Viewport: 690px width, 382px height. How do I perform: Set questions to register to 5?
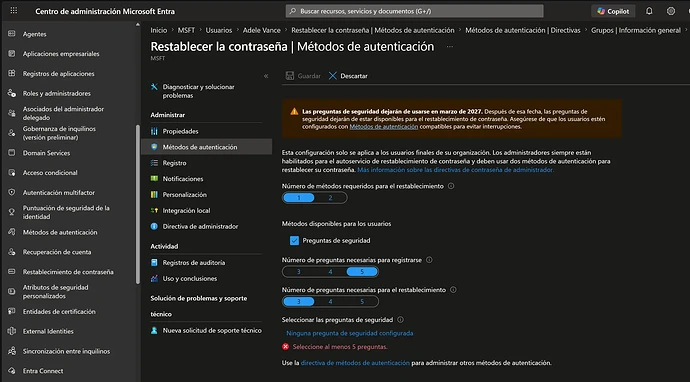tap(362, 272)
